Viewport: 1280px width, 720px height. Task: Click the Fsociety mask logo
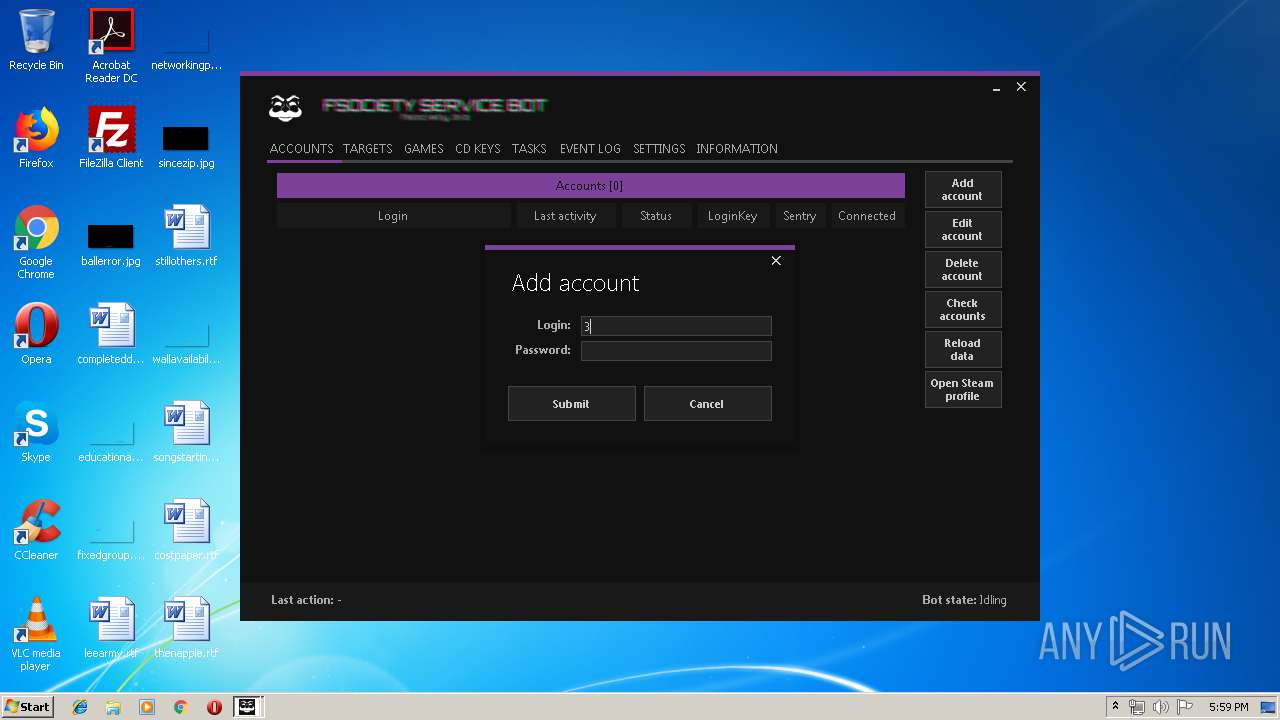(x=286, y=107)
